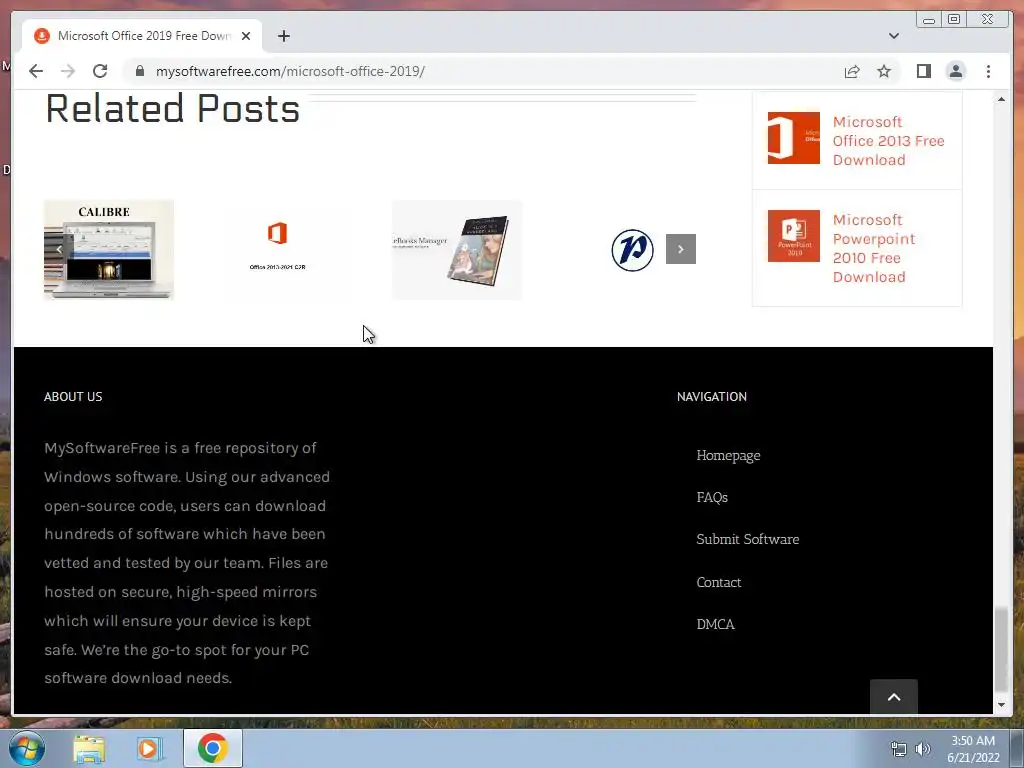Open the Calibre related post thumbnail

pyautogui.click(x=109, y=249)
